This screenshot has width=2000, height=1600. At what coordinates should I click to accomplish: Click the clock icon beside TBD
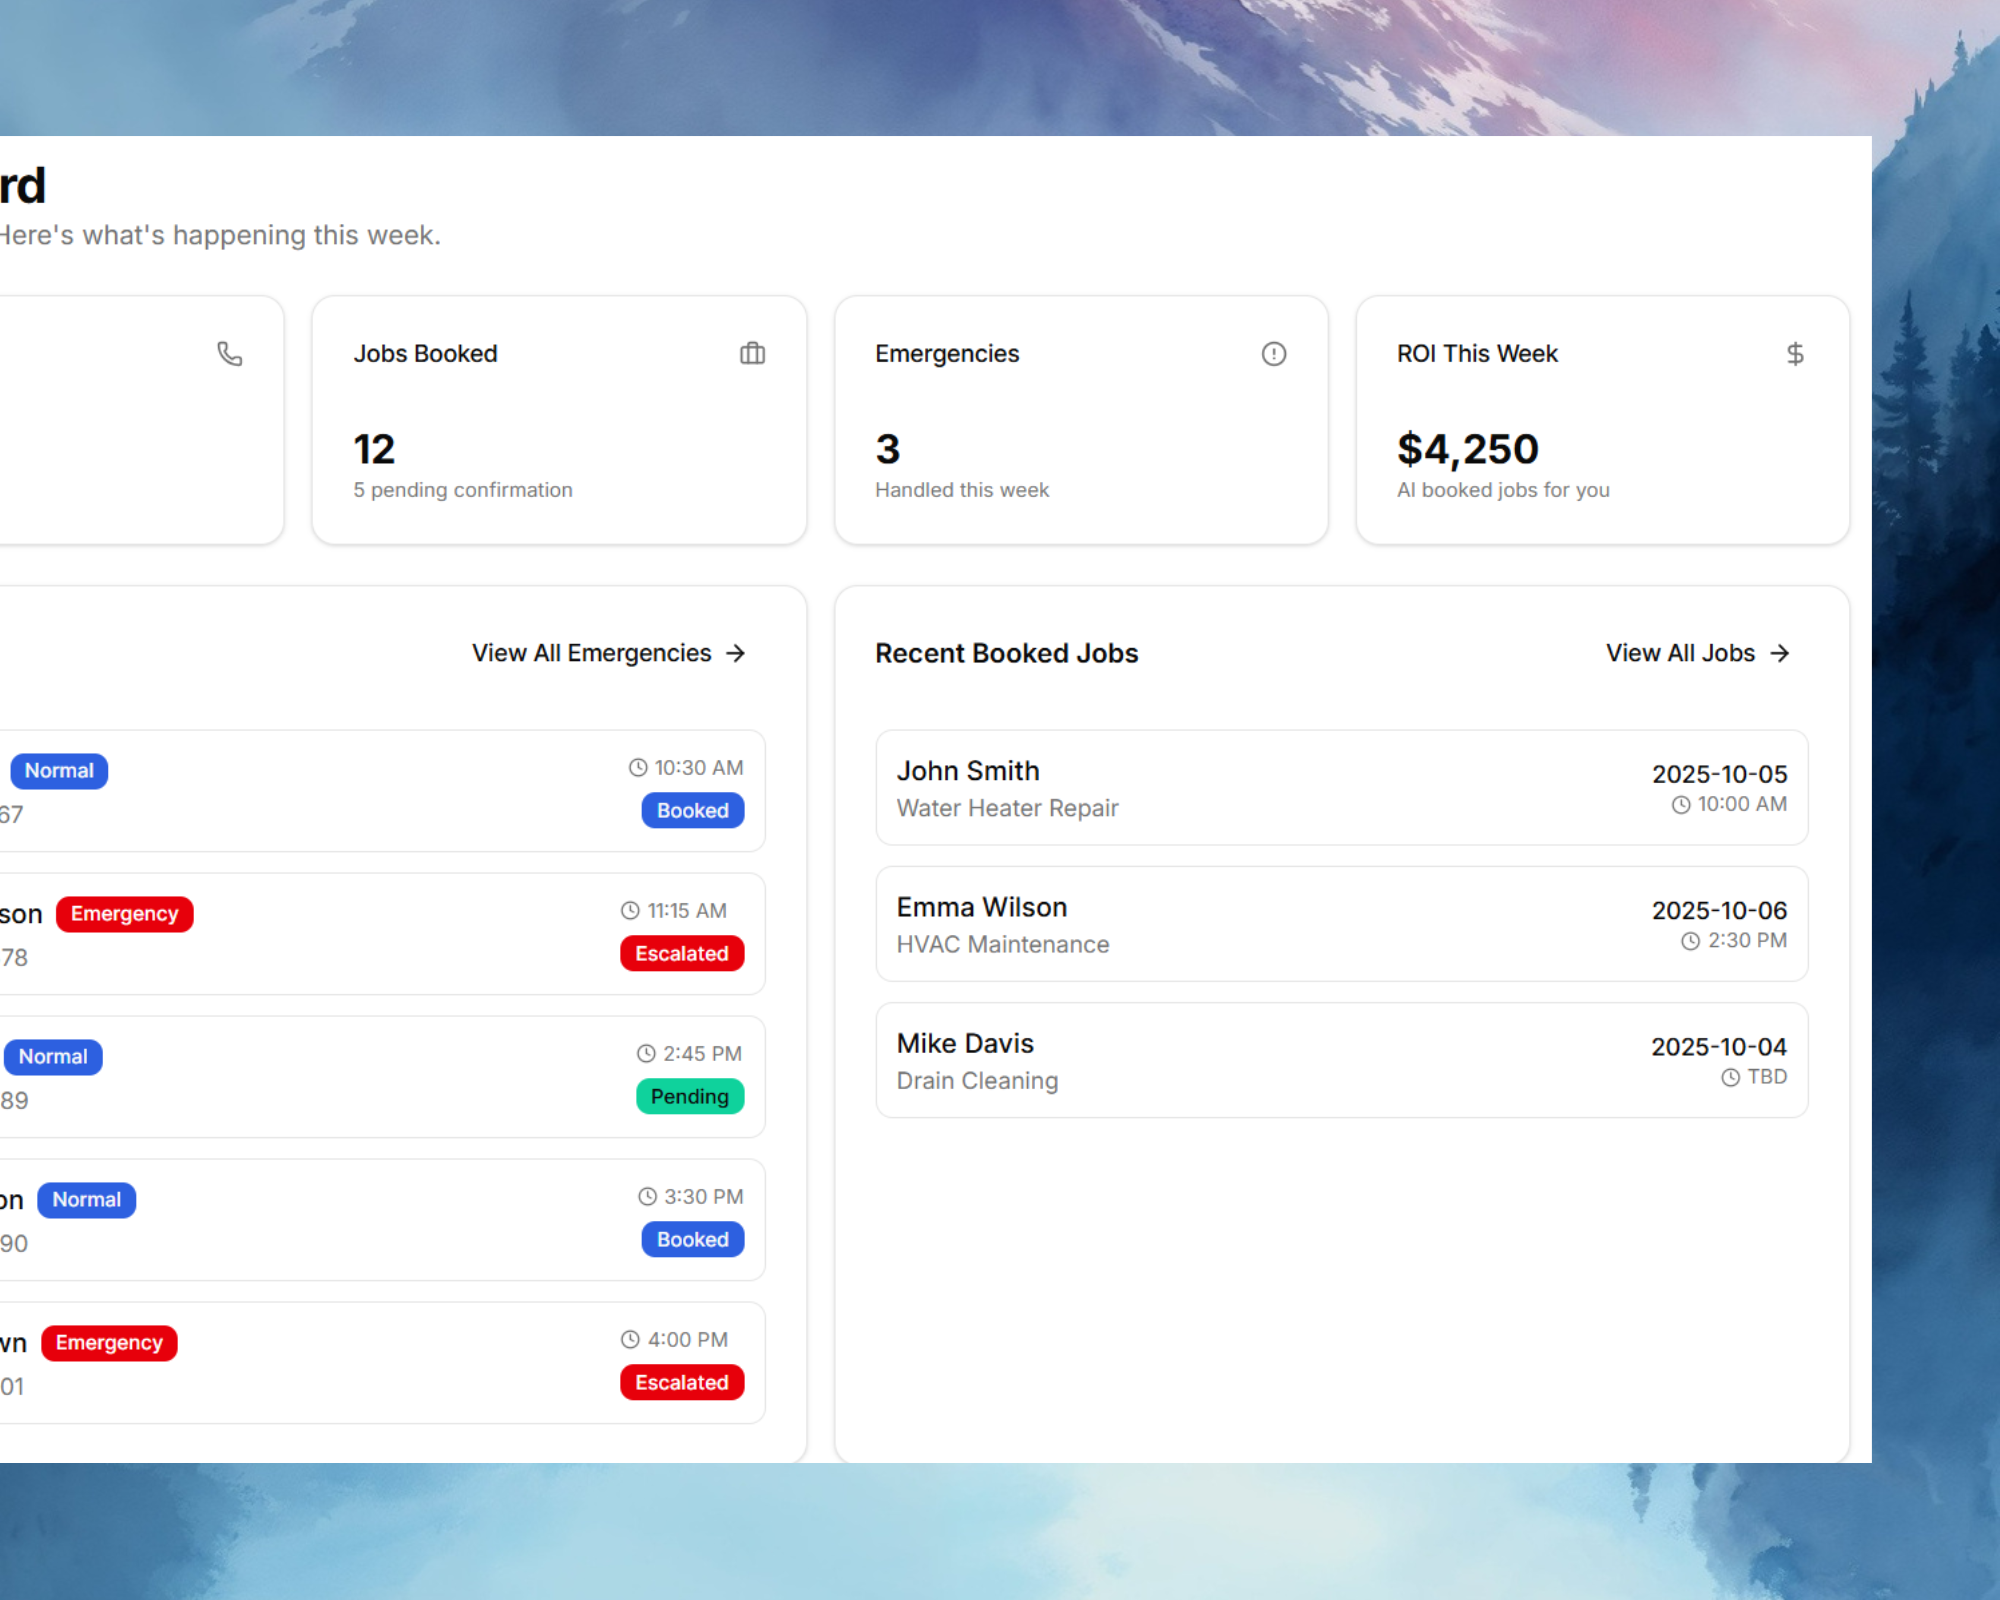pos(1730,1078)
